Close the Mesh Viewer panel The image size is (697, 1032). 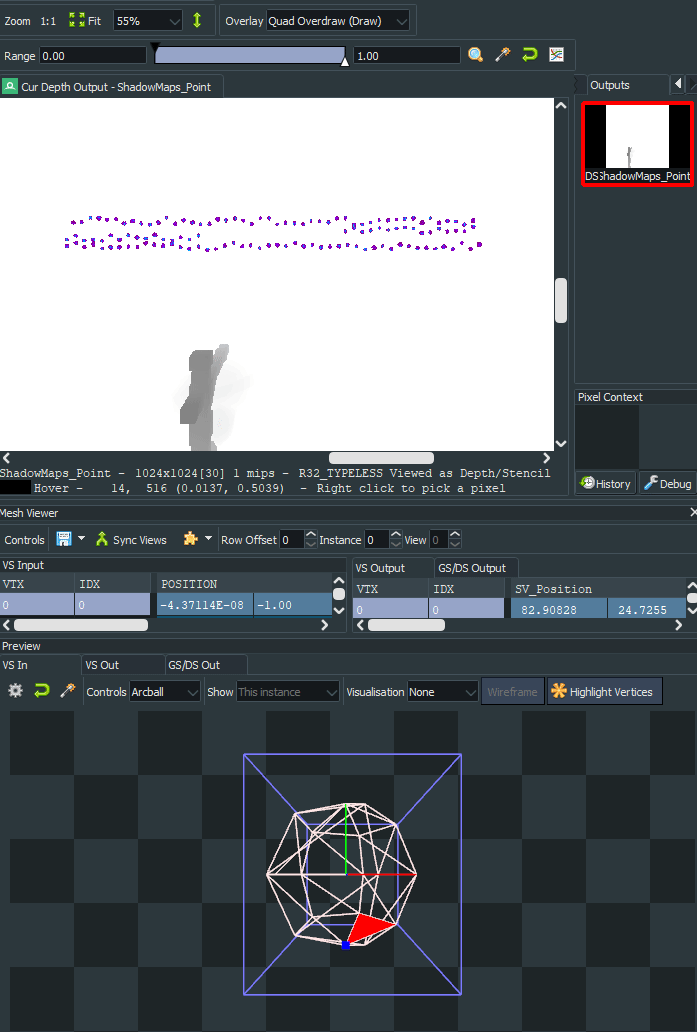(x=693, y=512)
